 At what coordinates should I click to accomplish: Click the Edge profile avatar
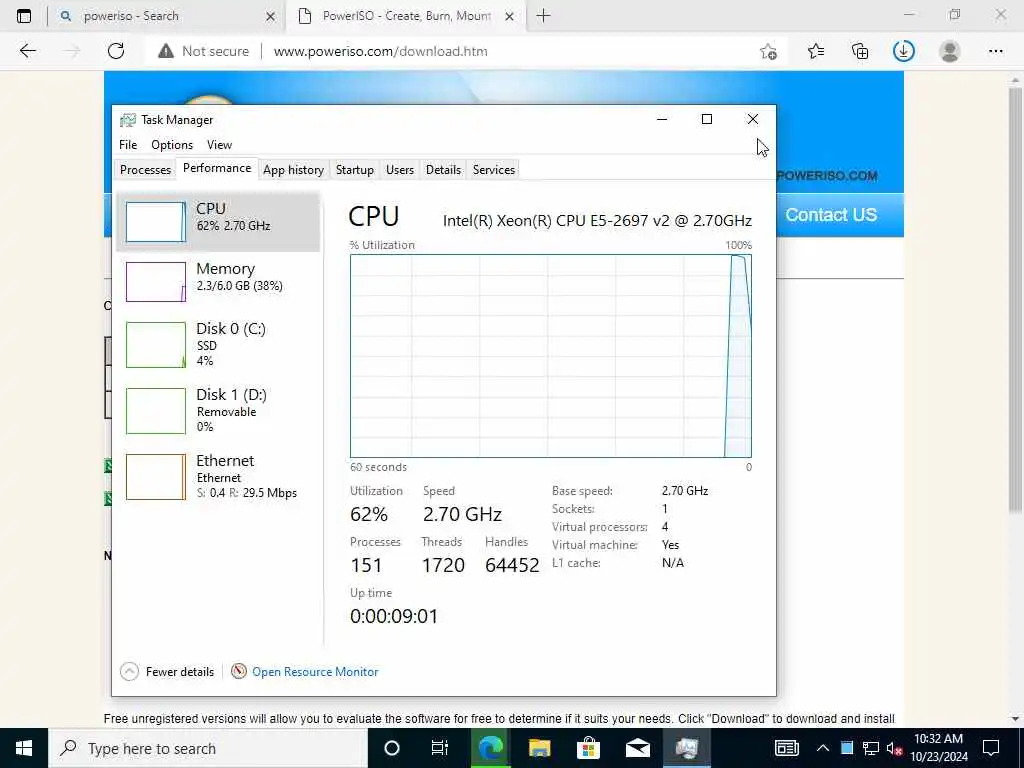(950, 51)
